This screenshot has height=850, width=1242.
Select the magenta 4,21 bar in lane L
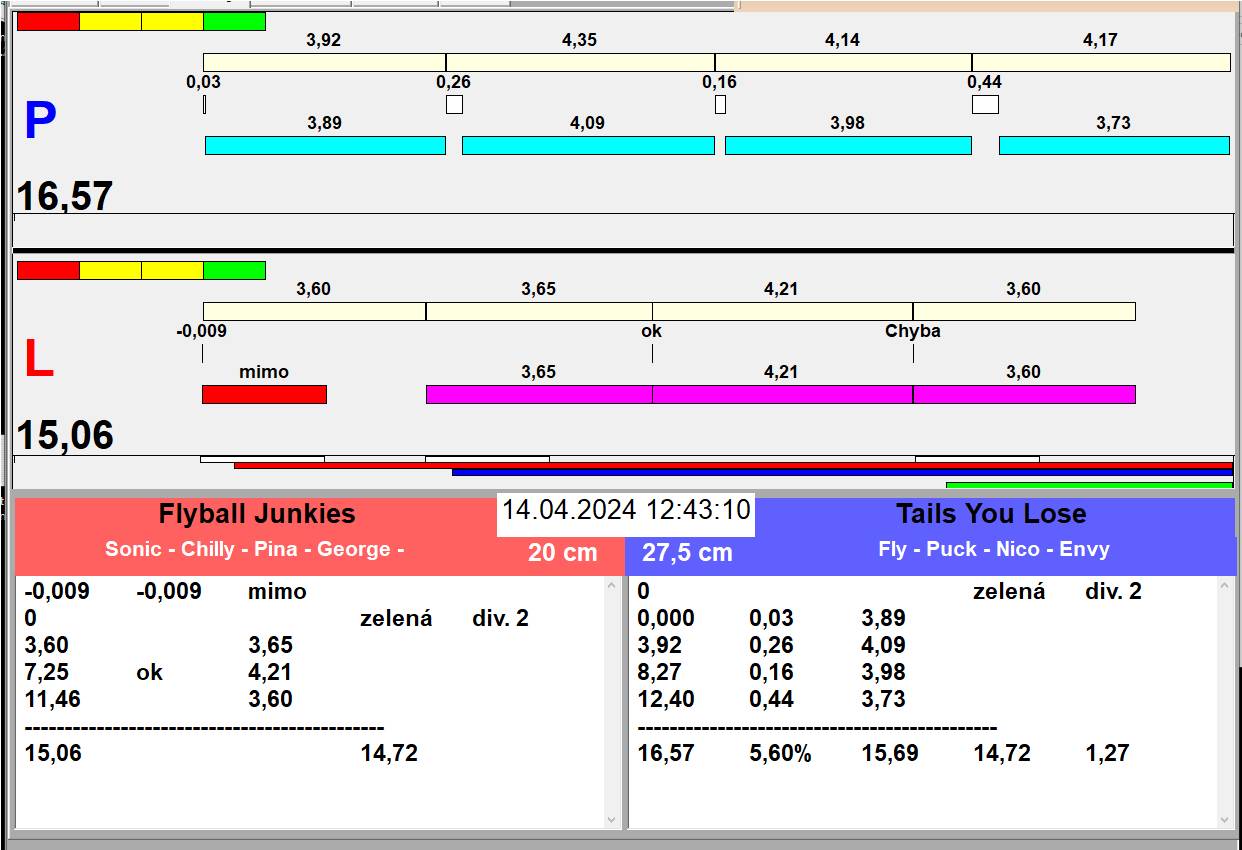782,394
